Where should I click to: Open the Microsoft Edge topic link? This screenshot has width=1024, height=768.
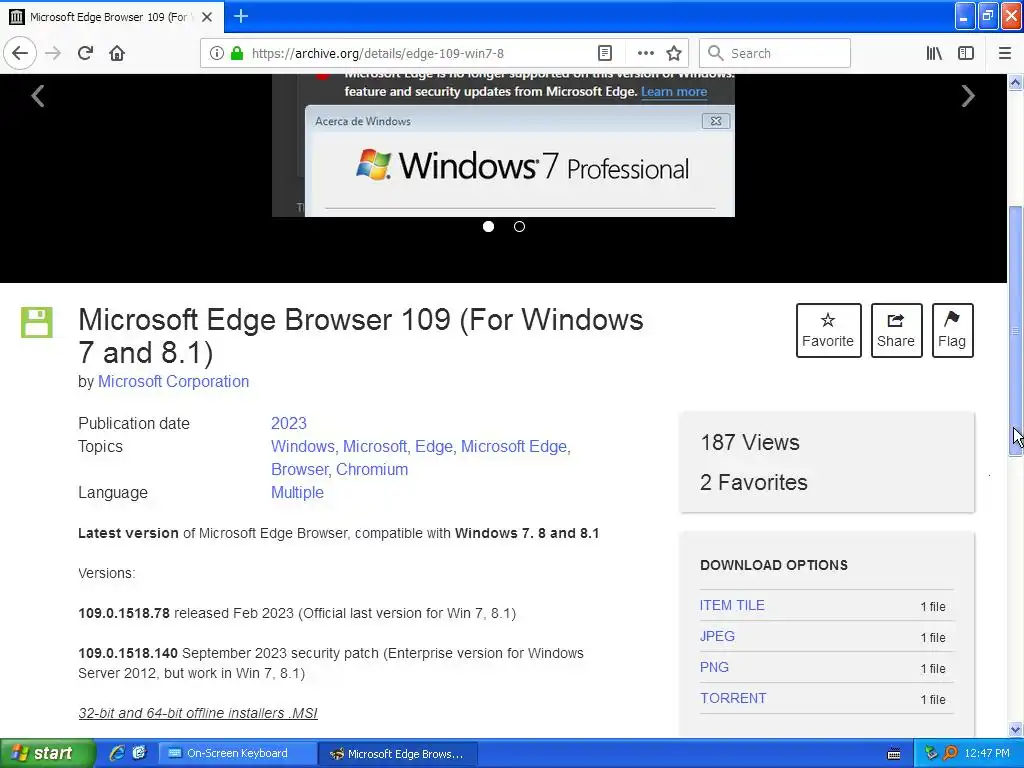515,447
